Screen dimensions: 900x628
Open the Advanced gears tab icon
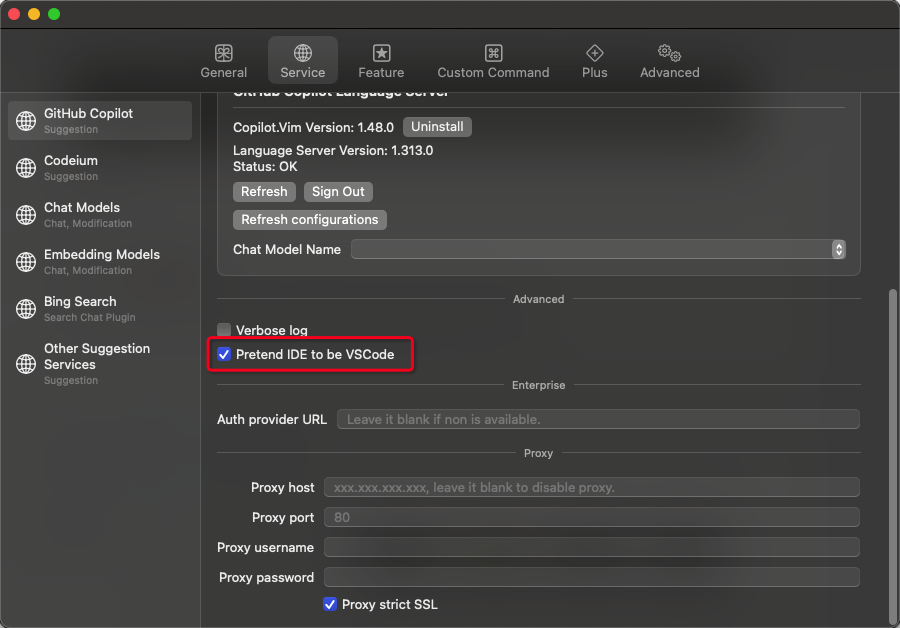tap(669, 53)
